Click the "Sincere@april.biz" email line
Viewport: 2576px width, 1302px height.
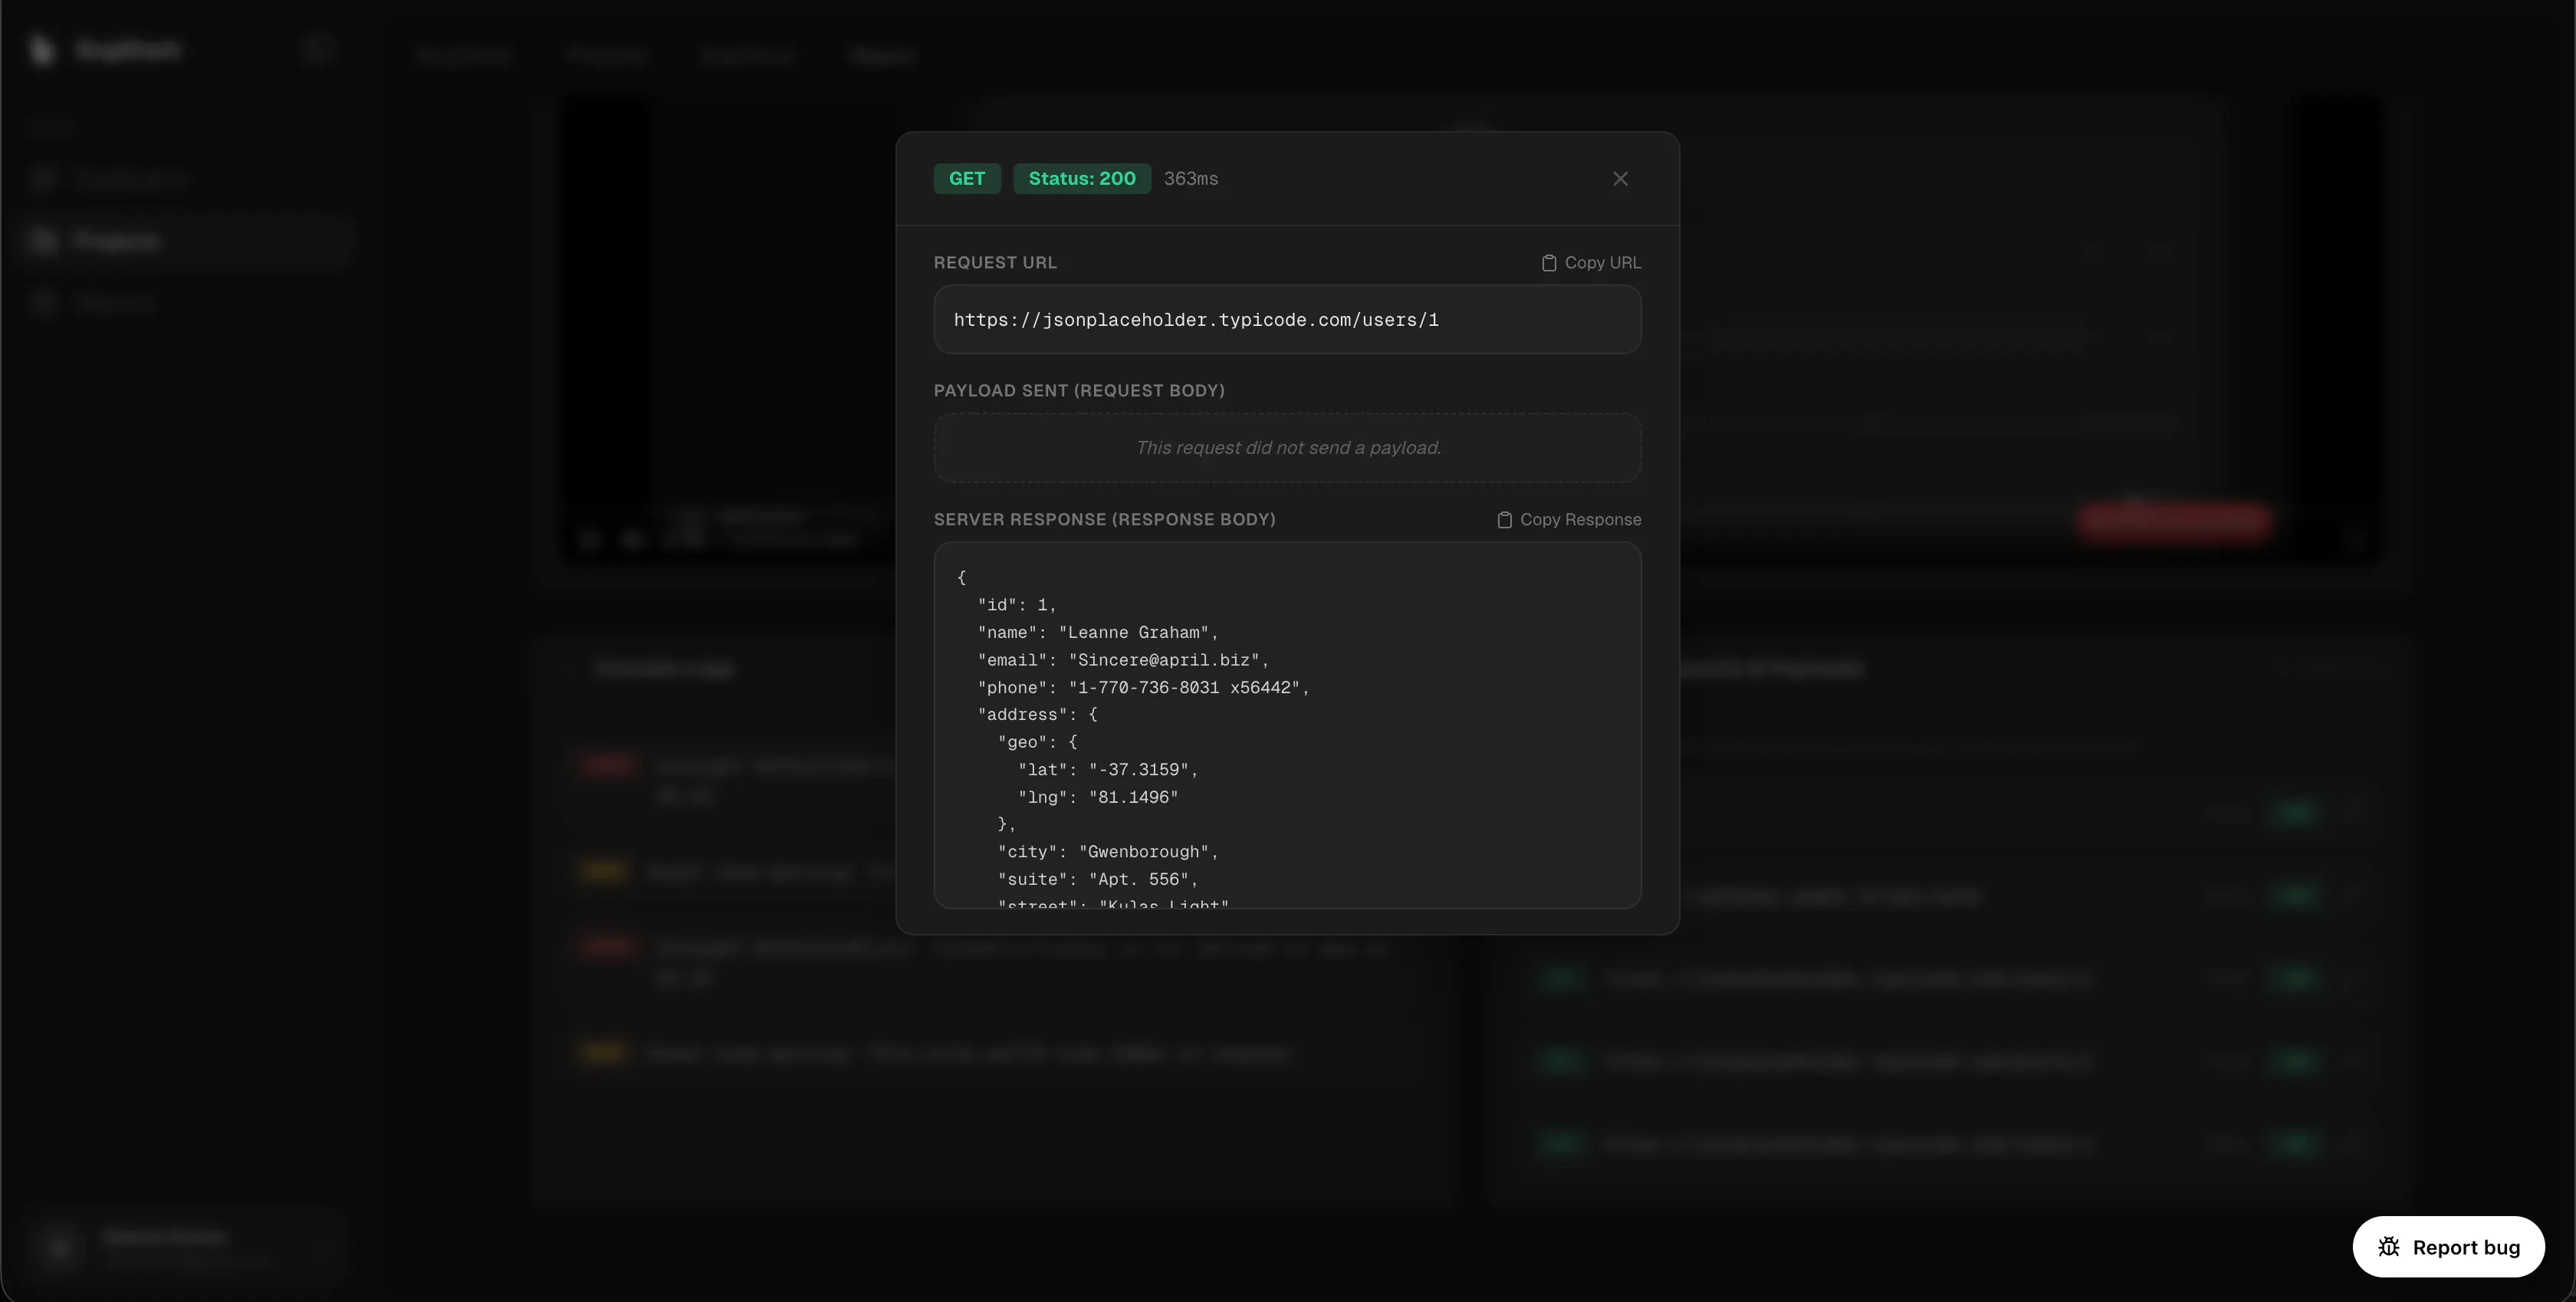1123,661
